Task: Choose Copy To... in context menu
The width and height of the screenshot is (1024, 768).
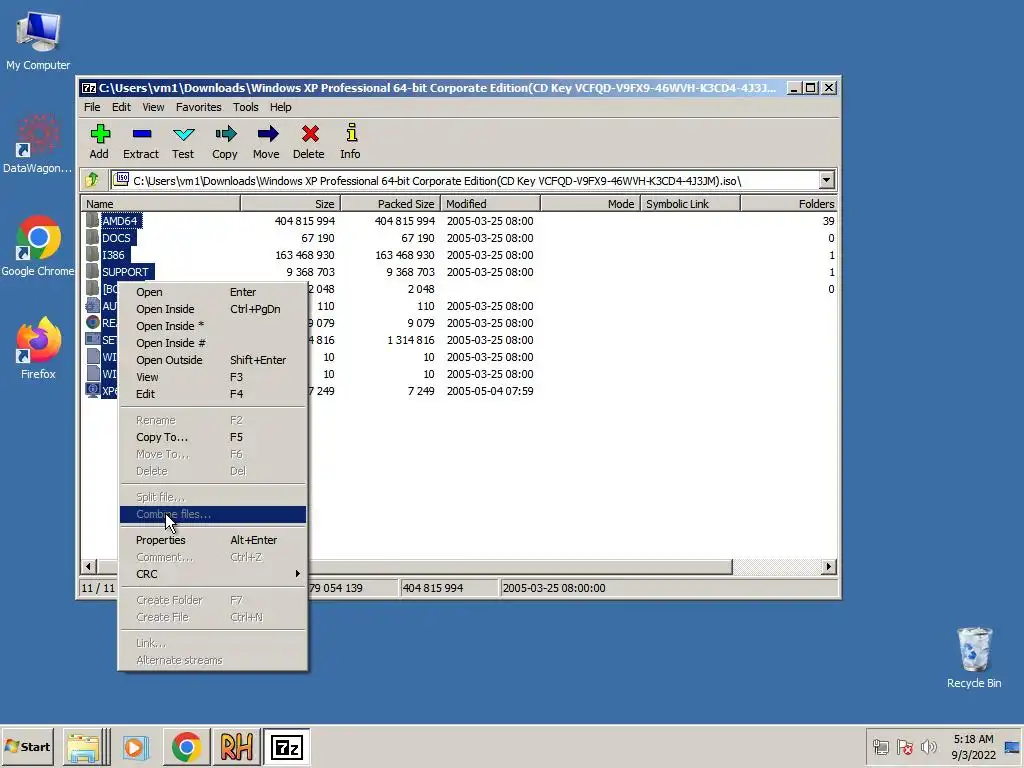Action: [213, 437]
